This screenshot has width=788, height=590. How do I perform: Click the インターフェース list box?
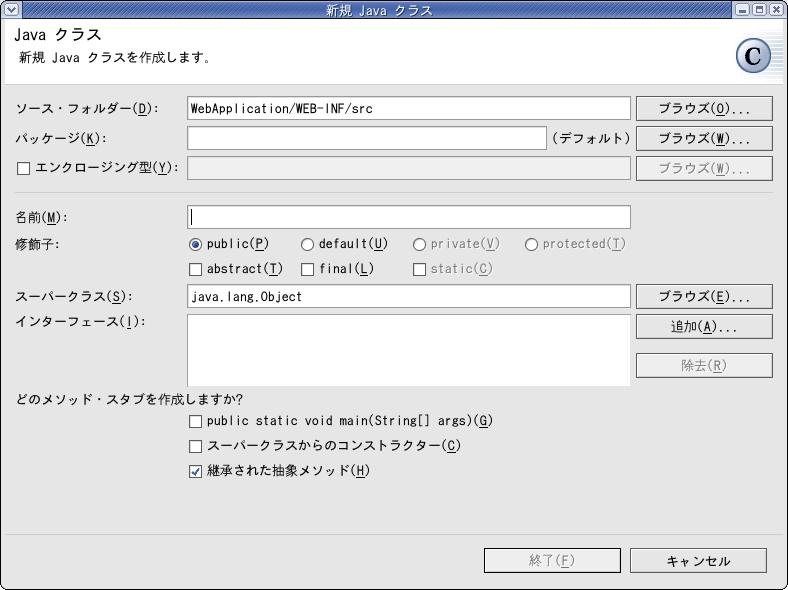click(409, 350)
